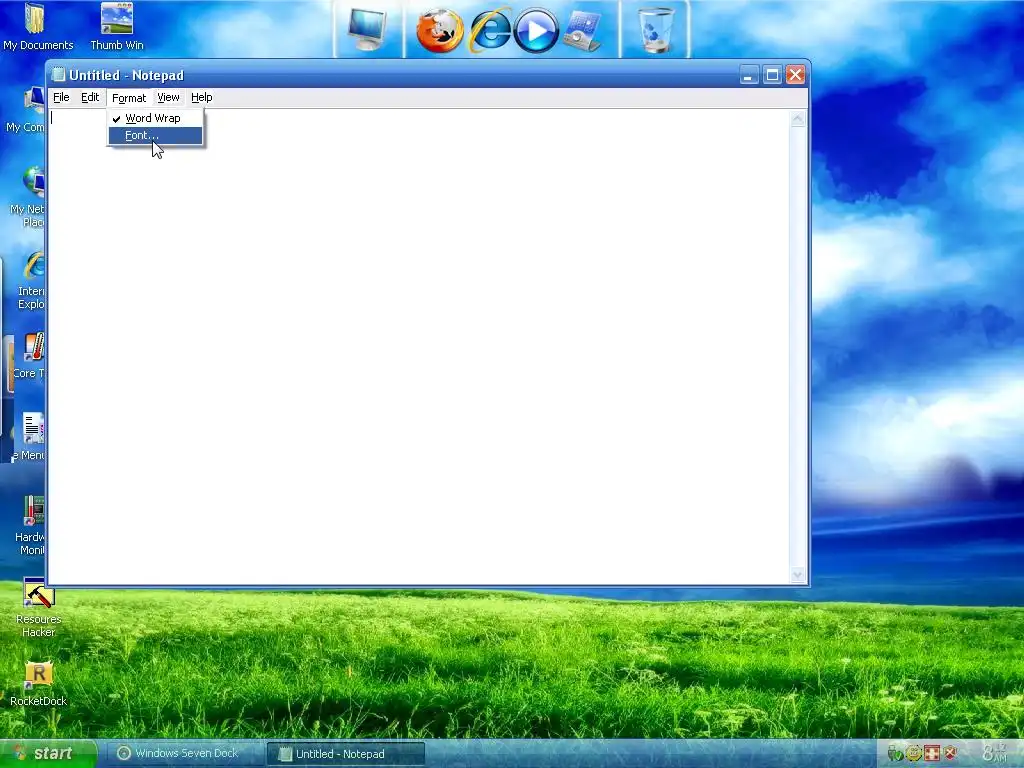The width and height of the screenshot is (1024, 768).
Task: Open the Edit menu
Action: pyautogui.click(x=90, y=97)
